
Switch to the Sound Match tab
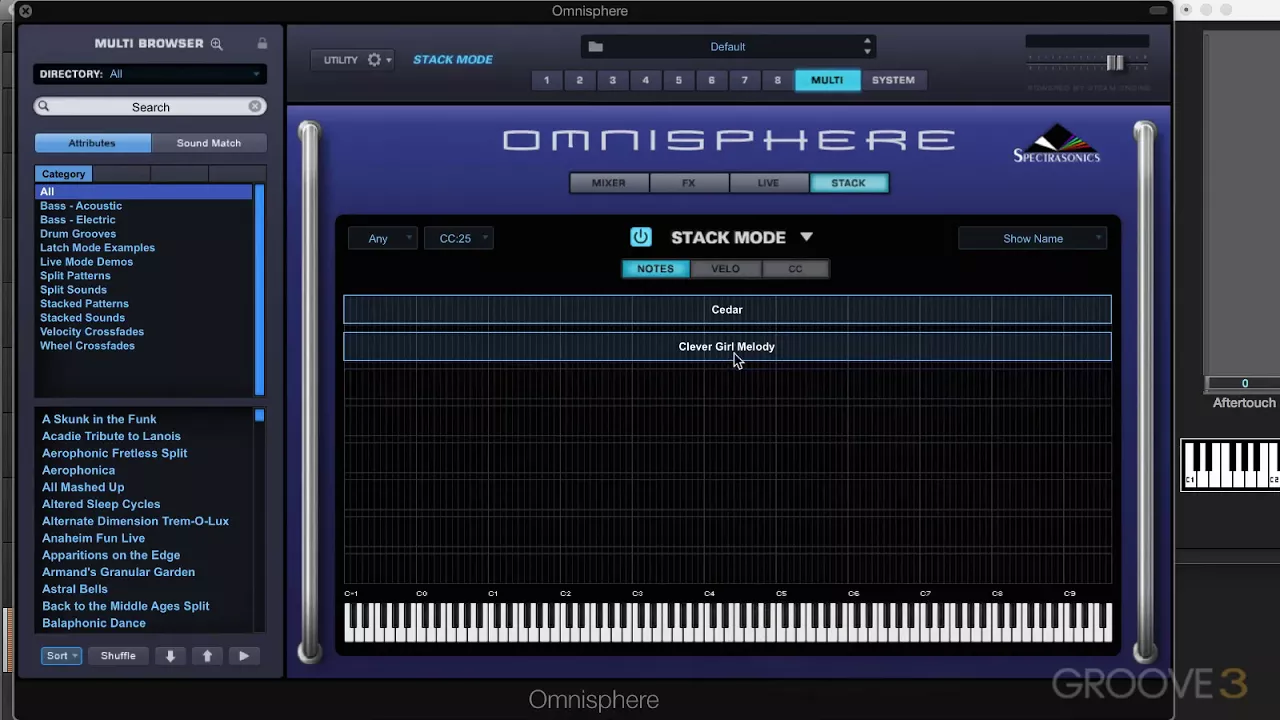click(209, 143)
